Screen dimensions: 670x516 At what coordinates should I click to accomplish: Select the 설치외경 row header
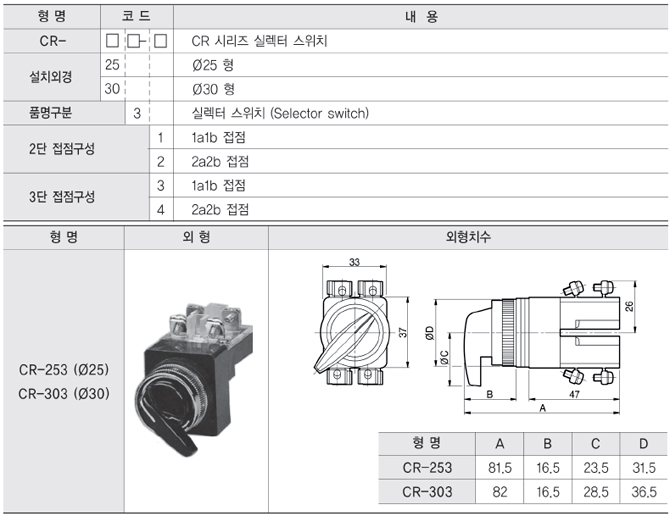coord(51,76)
